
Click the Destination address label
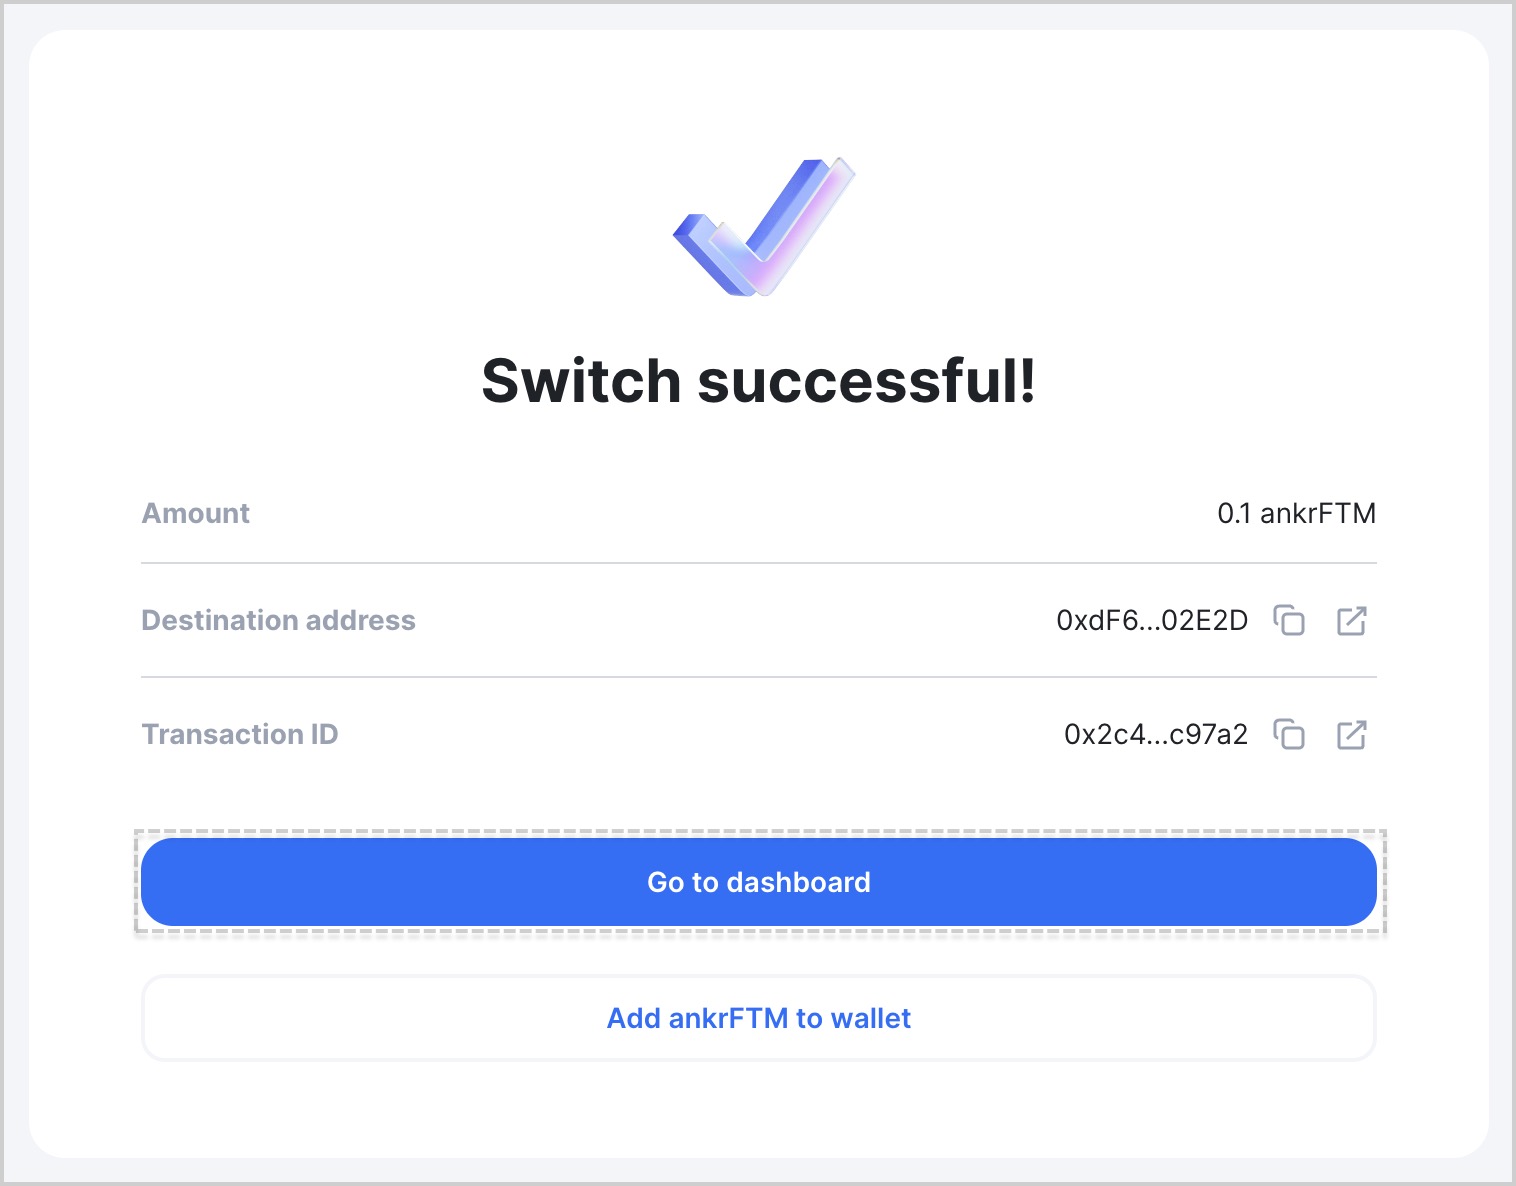[x=278, y=620]
